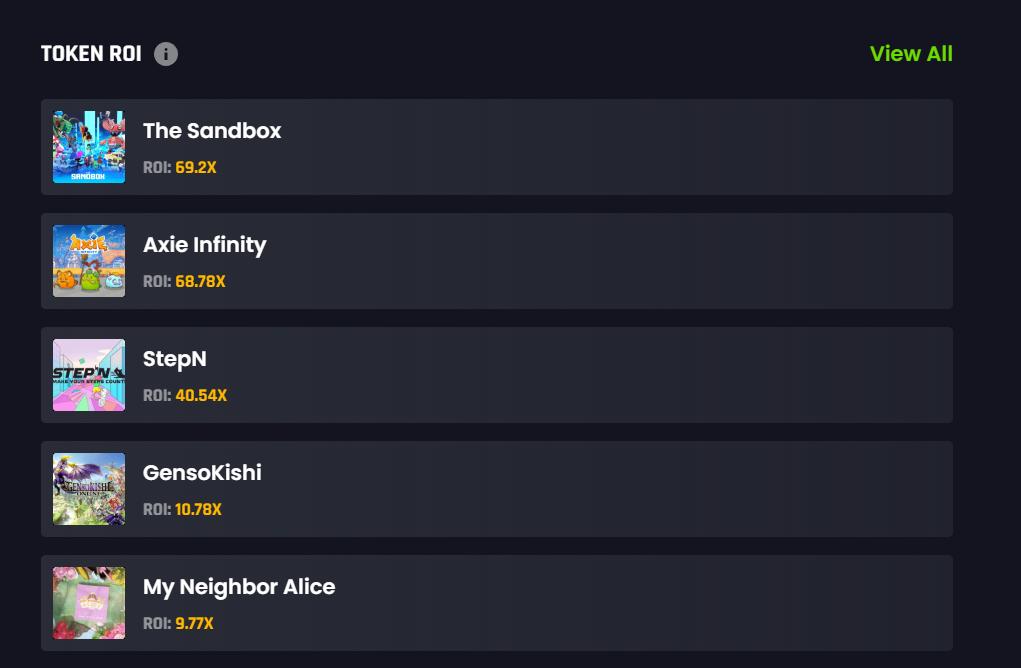Image resolution: width=1021 pixels, height=668 pixels.
Task: Click the gray ROI label under StepN
Action: 157,396
